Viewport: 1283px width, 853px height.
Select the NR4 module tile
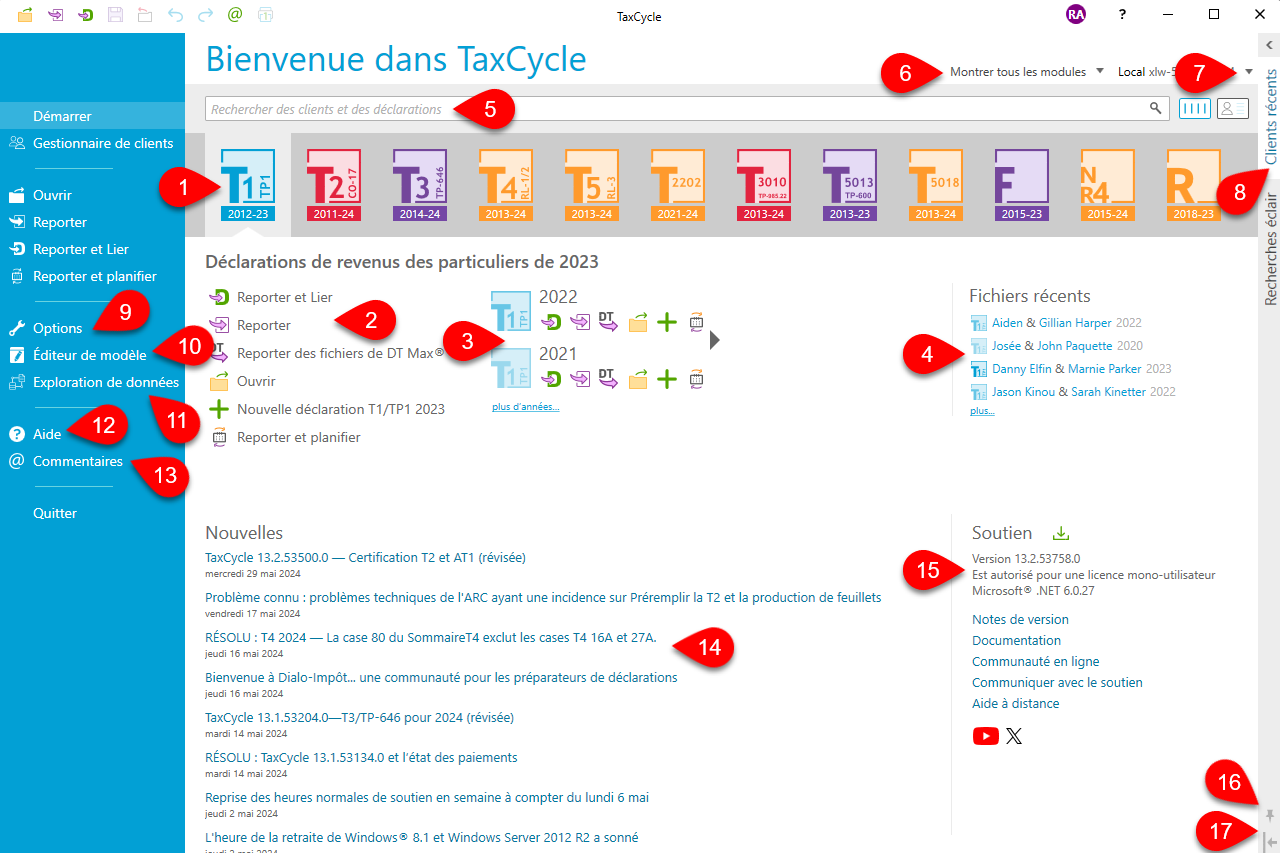click(x=1106, y=185)
